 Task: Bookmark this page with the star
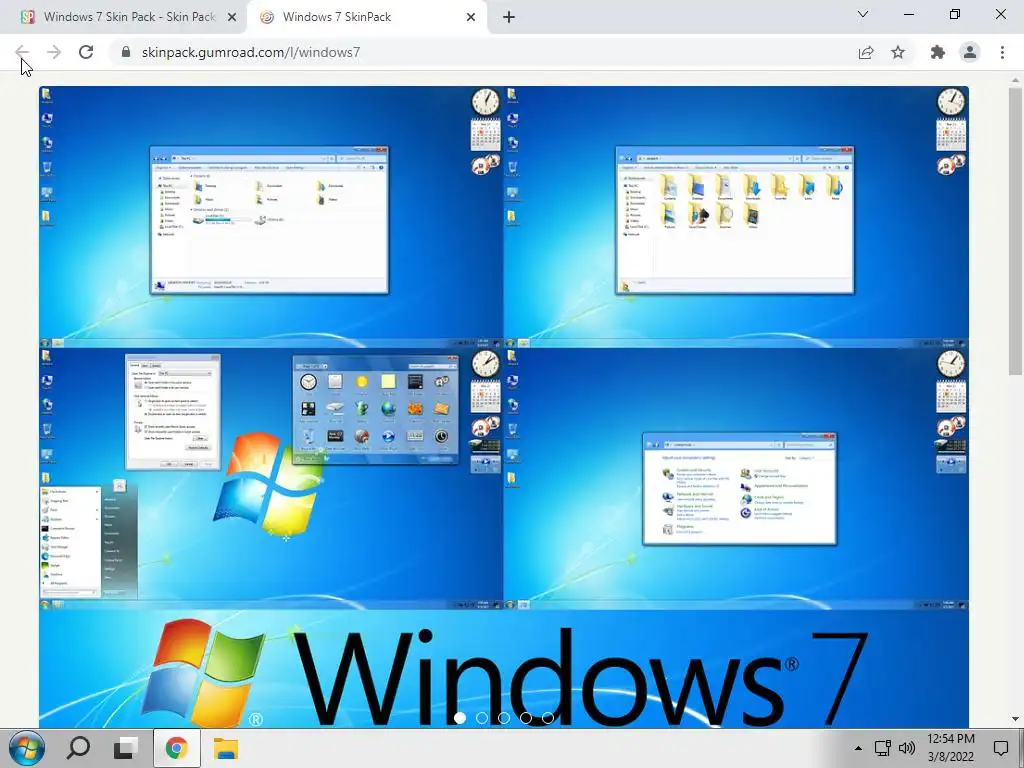(898, 52)
